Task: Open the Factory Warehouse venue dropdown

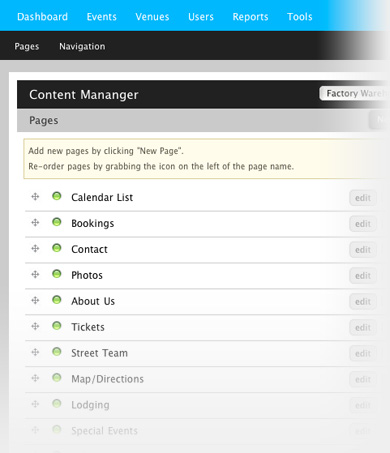Action: [354, 94]
